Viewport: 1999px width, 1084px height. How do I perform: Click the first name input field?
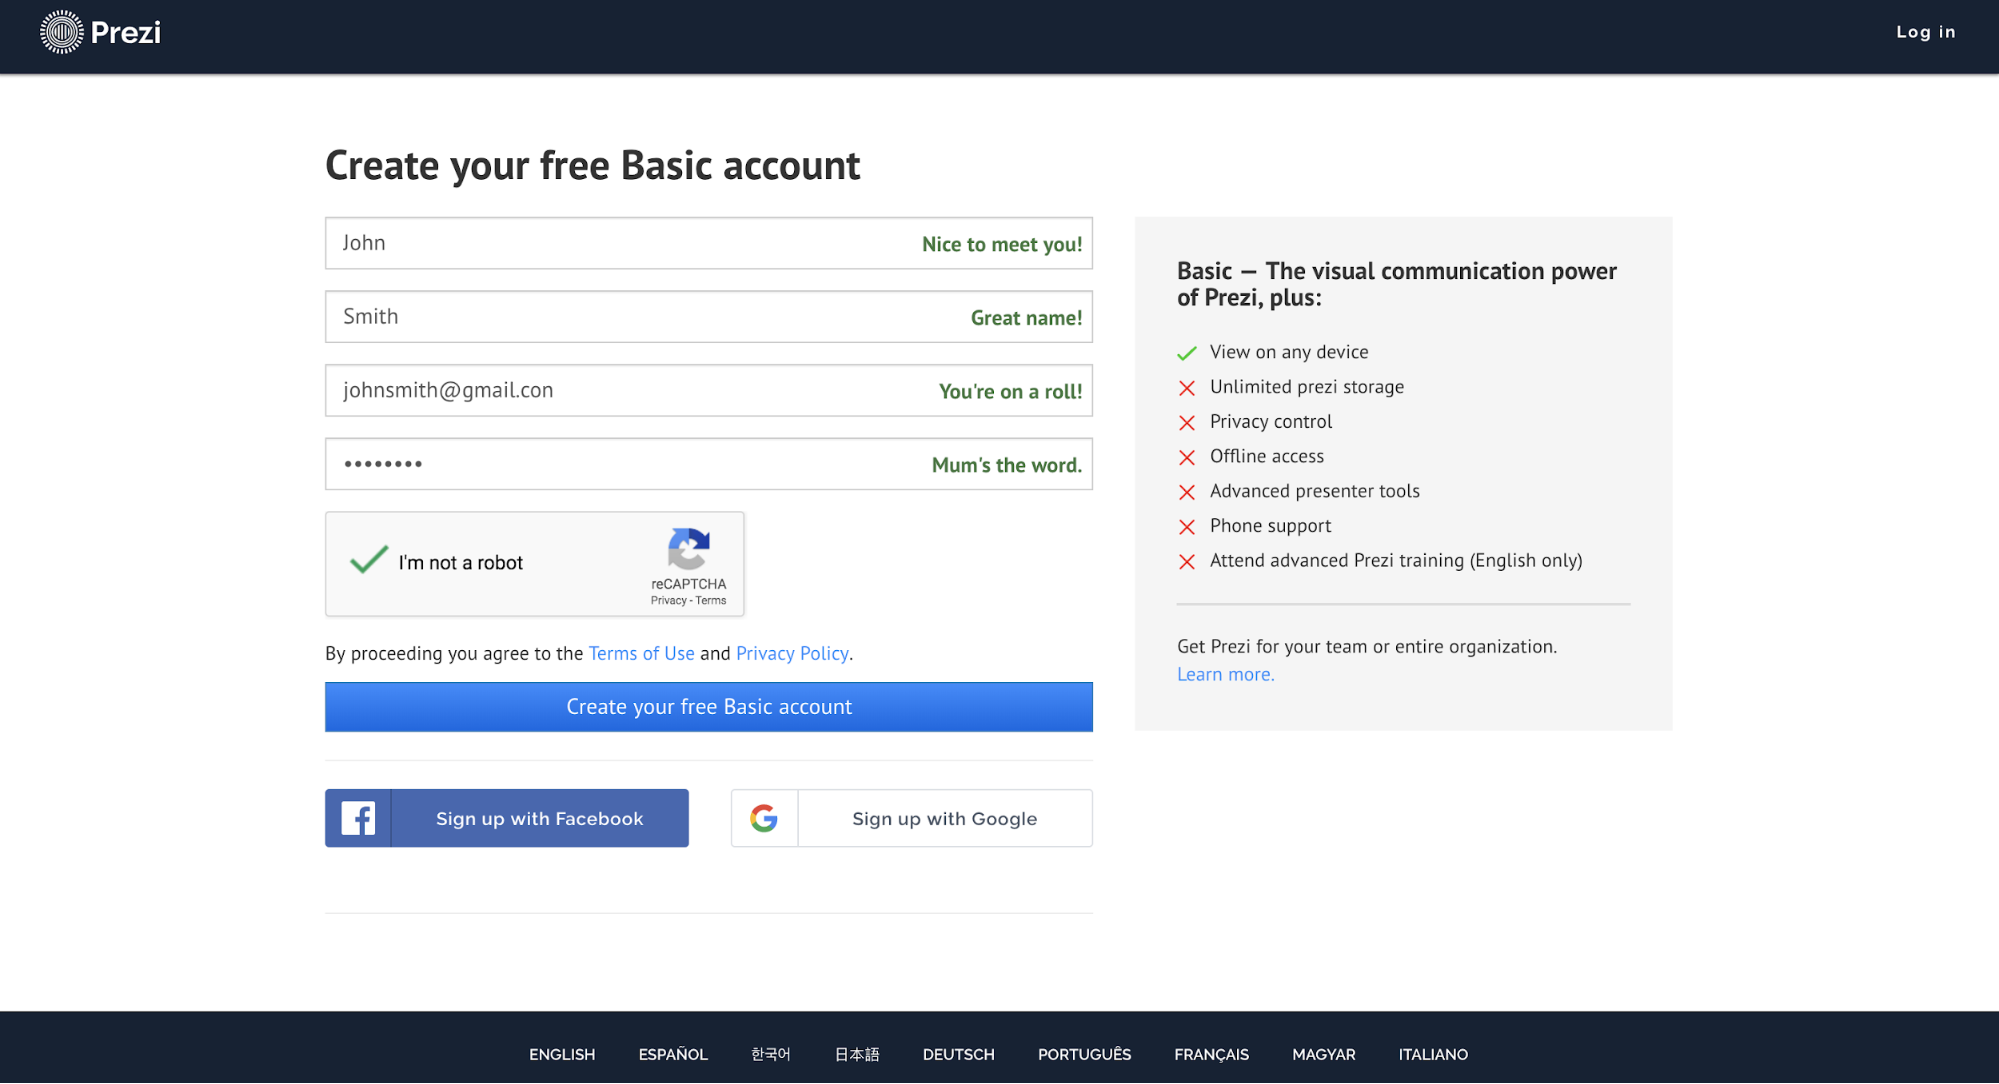tap(709, 243)
